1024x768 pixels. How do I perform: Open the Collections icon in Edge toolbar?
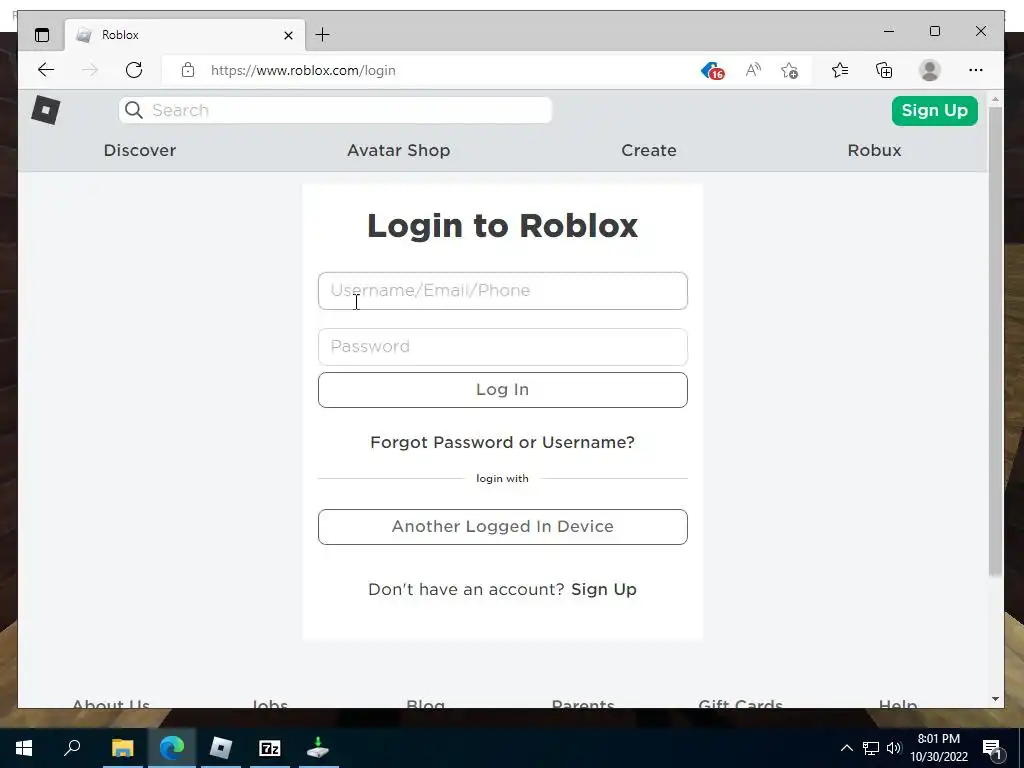(x=884, y=70)
